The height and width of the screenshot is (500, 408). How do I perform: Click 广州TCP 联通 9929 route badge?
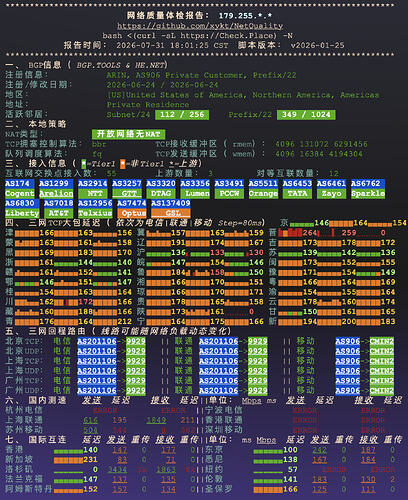tap(257, 381)
